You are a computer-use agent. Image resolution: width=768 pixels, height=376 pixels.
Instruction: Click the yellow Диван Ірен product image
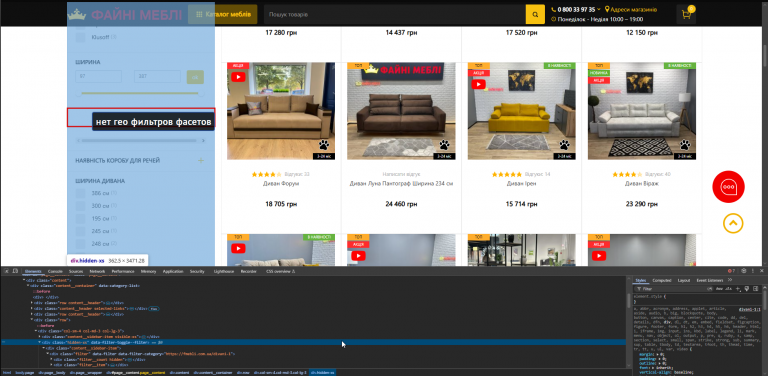click(522, 111)
